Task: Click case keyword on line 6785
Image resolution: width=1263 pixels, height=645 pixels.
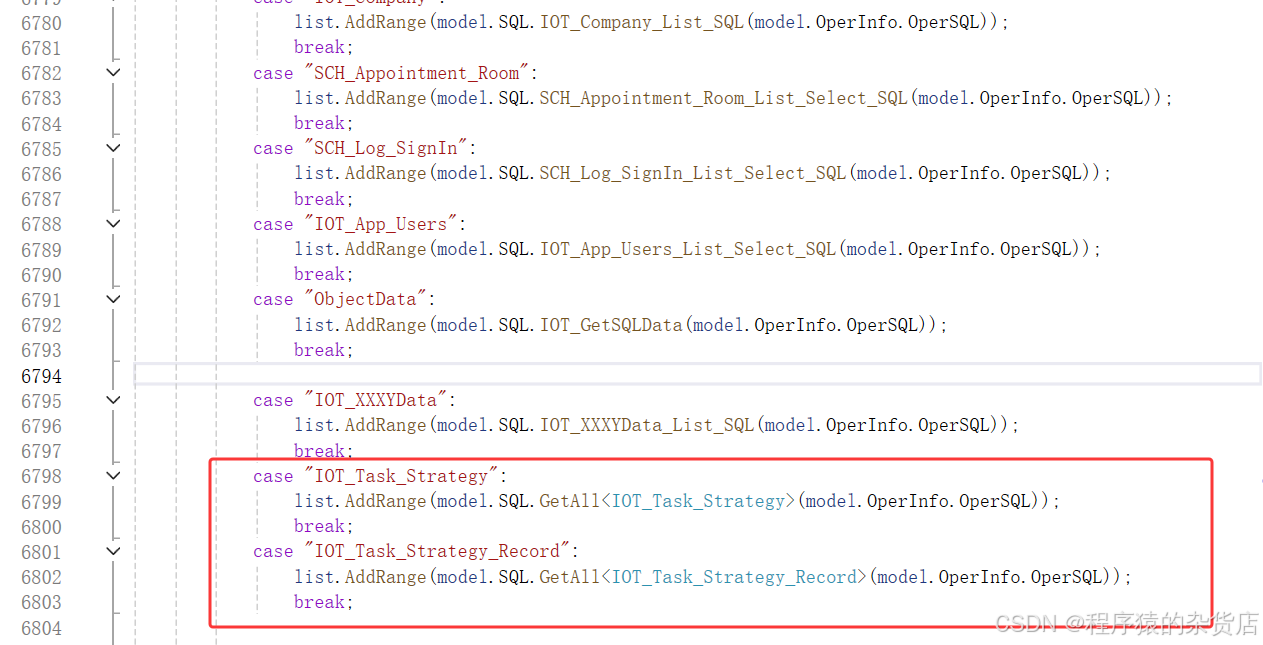Action: point(273,148)
